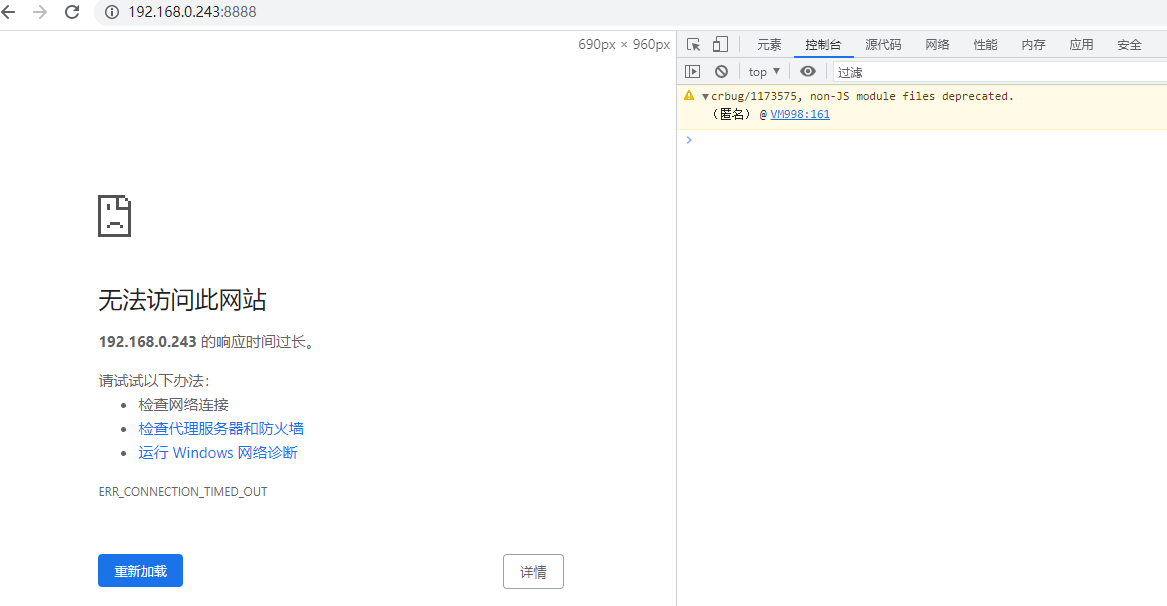Collapse the crbug warning message triangle
This screenshot has height=606, width=1167.
pos(705,97)
